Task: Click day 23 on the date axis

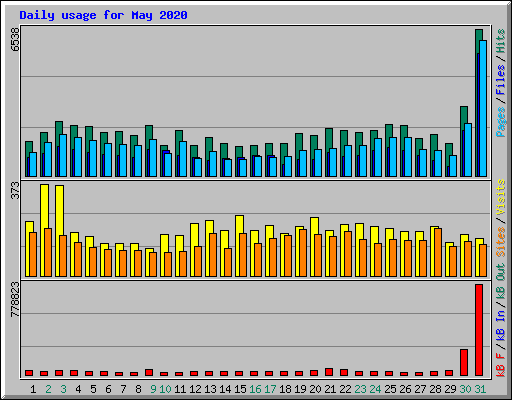Action: [360, 389]
